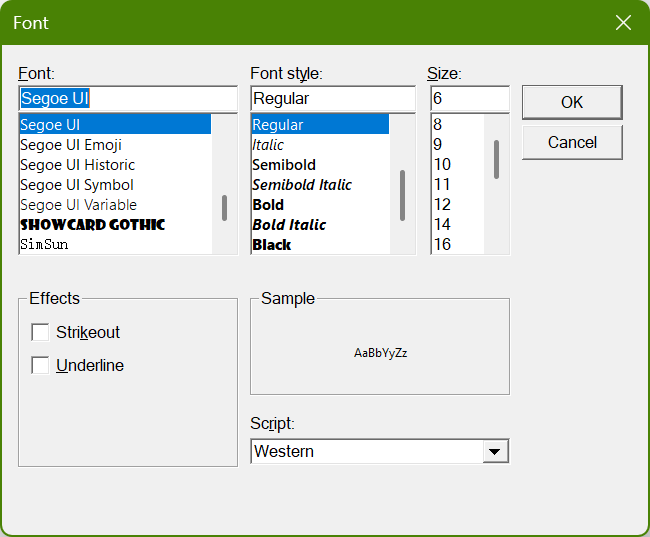
Task: Open the Script dropdown arrow
Action: pos(495,451)
